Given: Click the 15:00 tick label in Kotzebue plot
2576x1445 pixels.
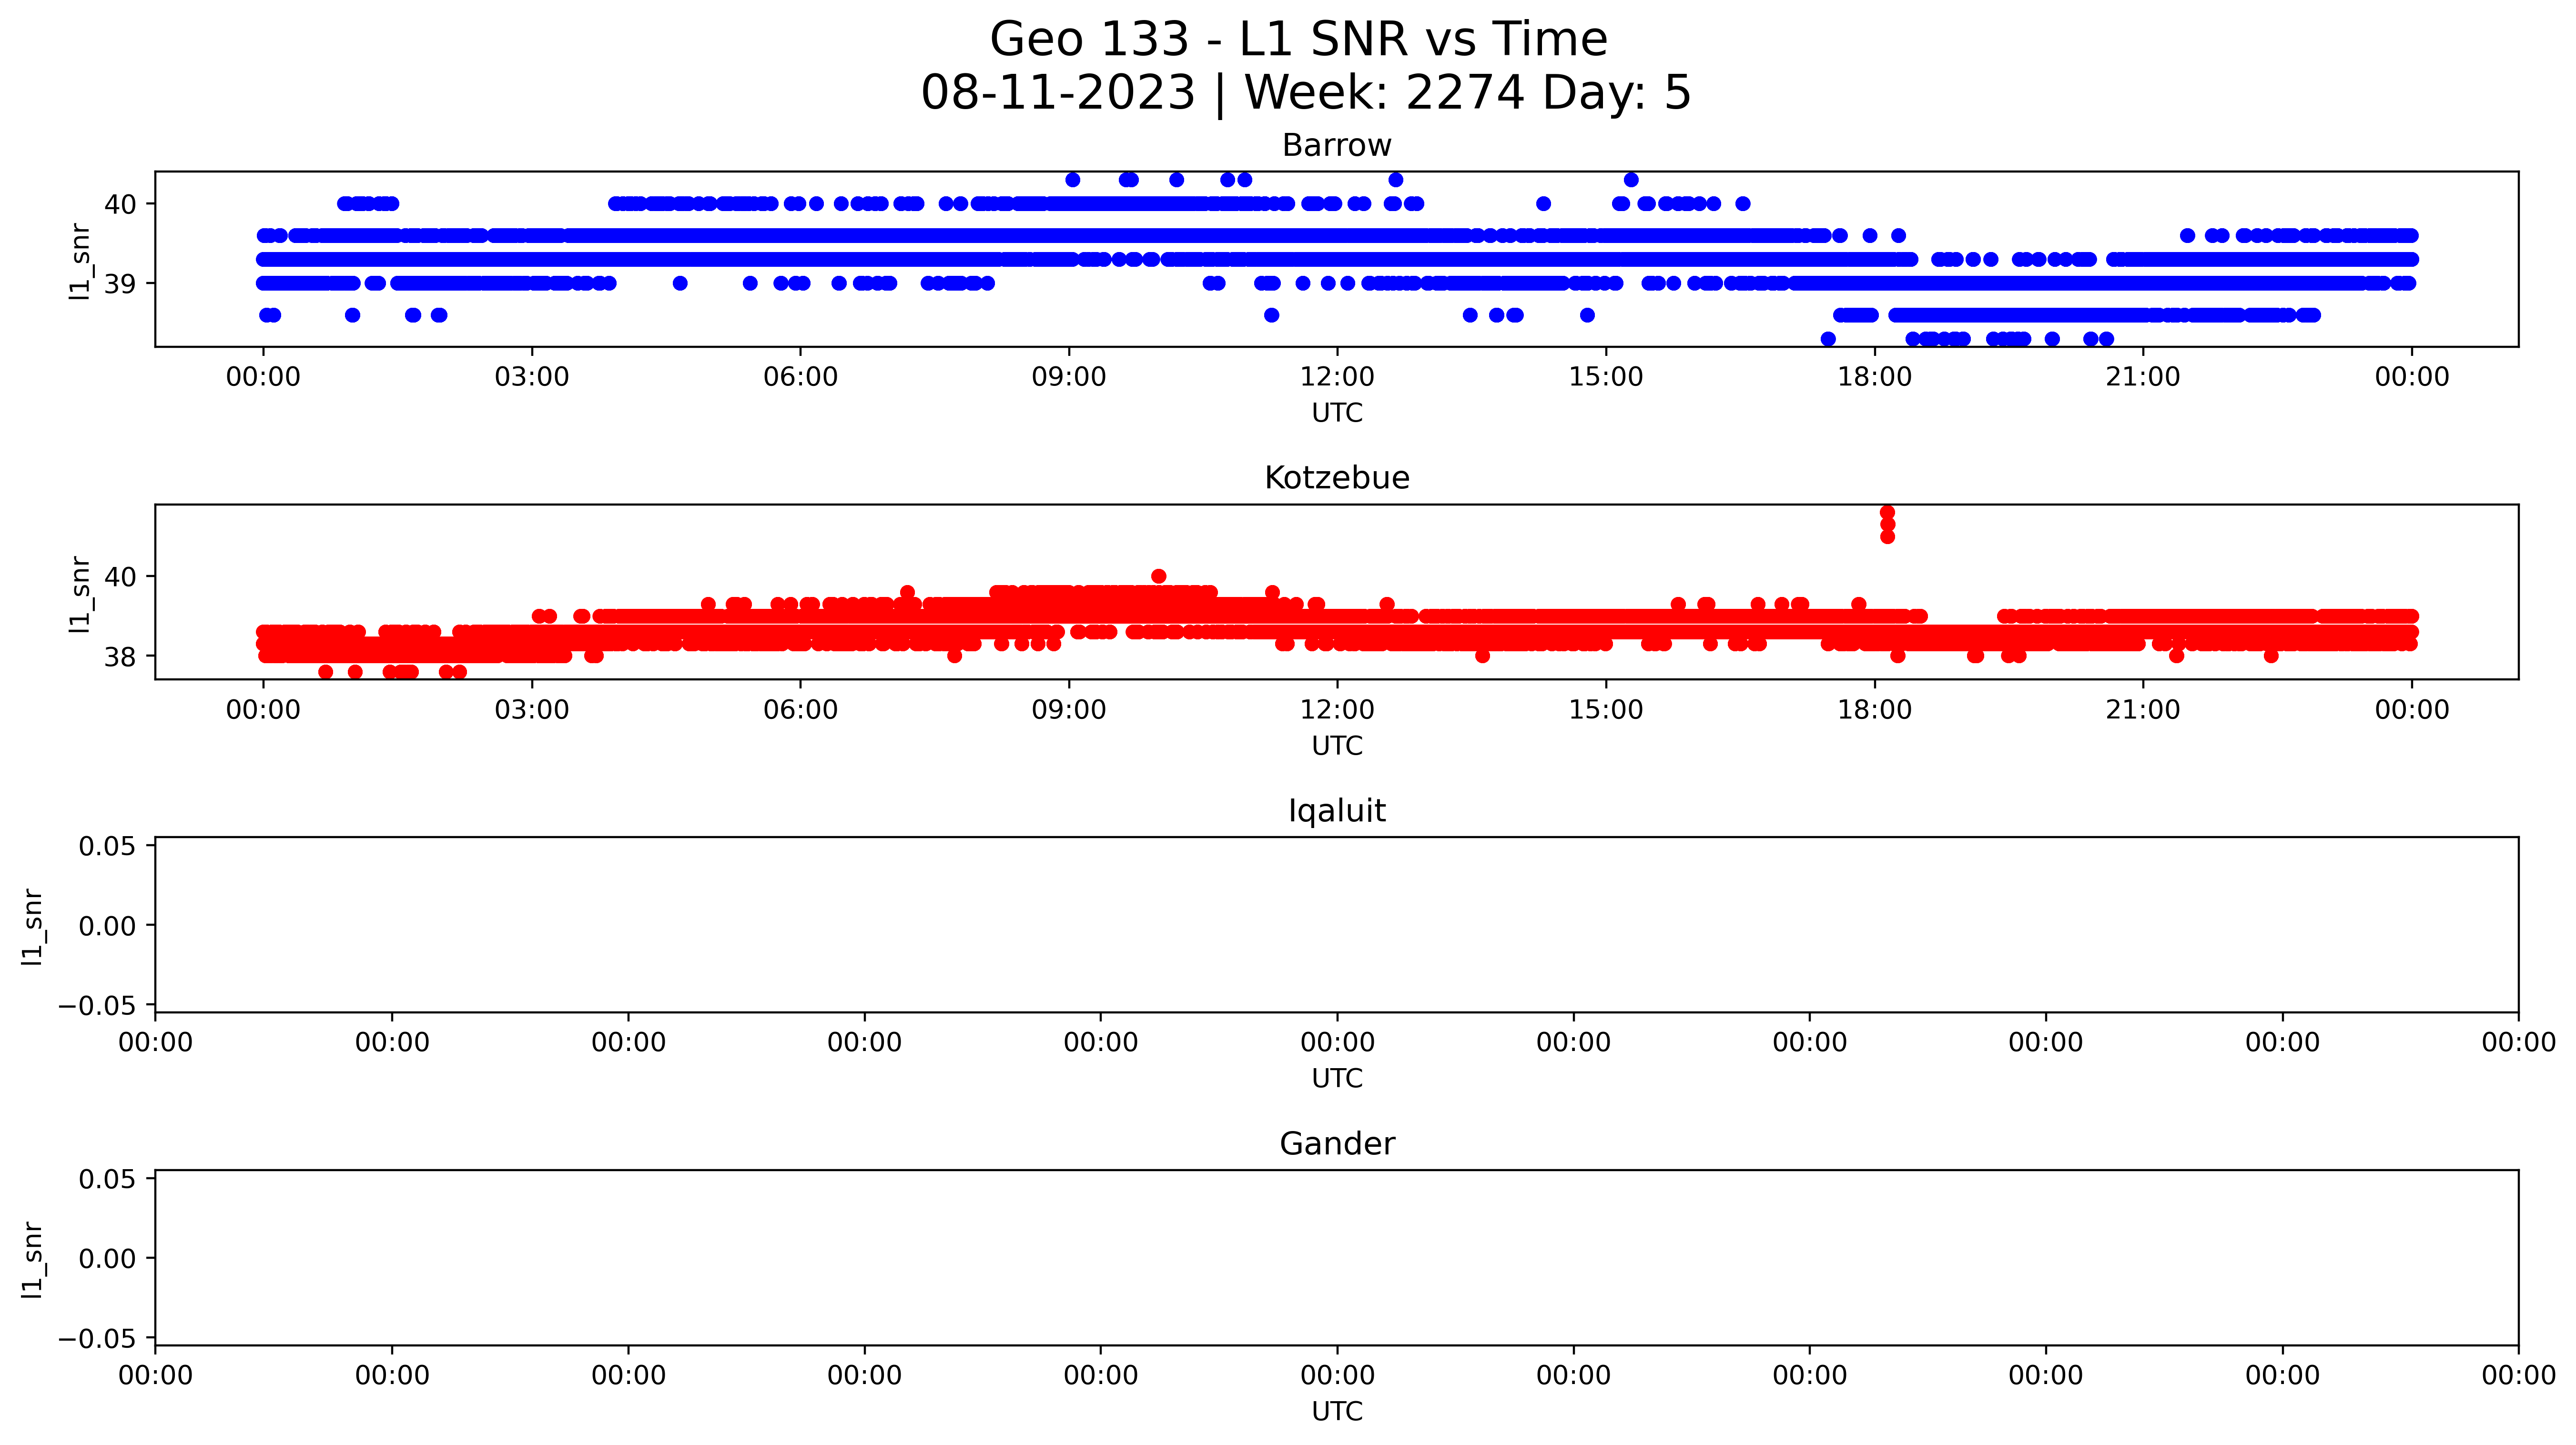Looking at the screenshot, I should (1606, 710).
